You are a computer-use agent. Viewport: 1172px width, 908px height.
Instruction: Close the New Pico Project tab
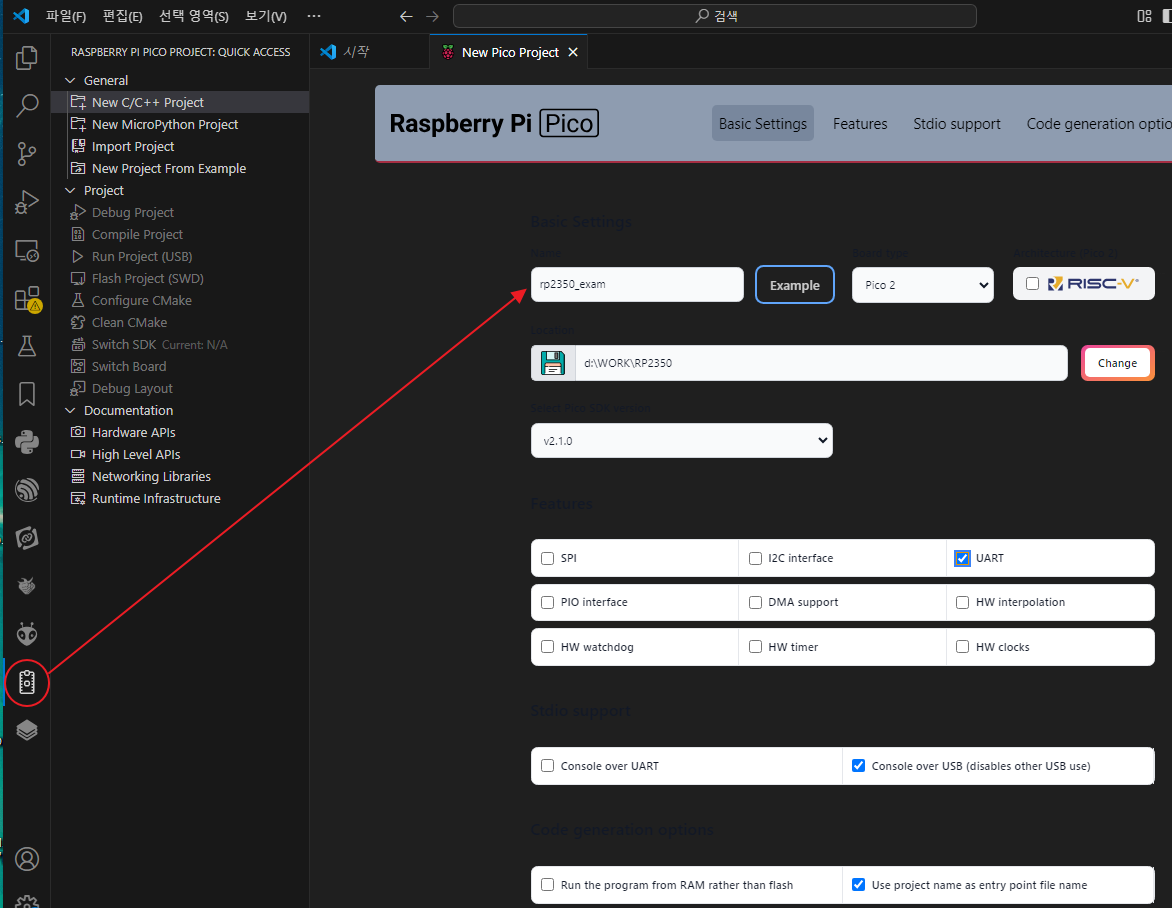tap(573, 52)
